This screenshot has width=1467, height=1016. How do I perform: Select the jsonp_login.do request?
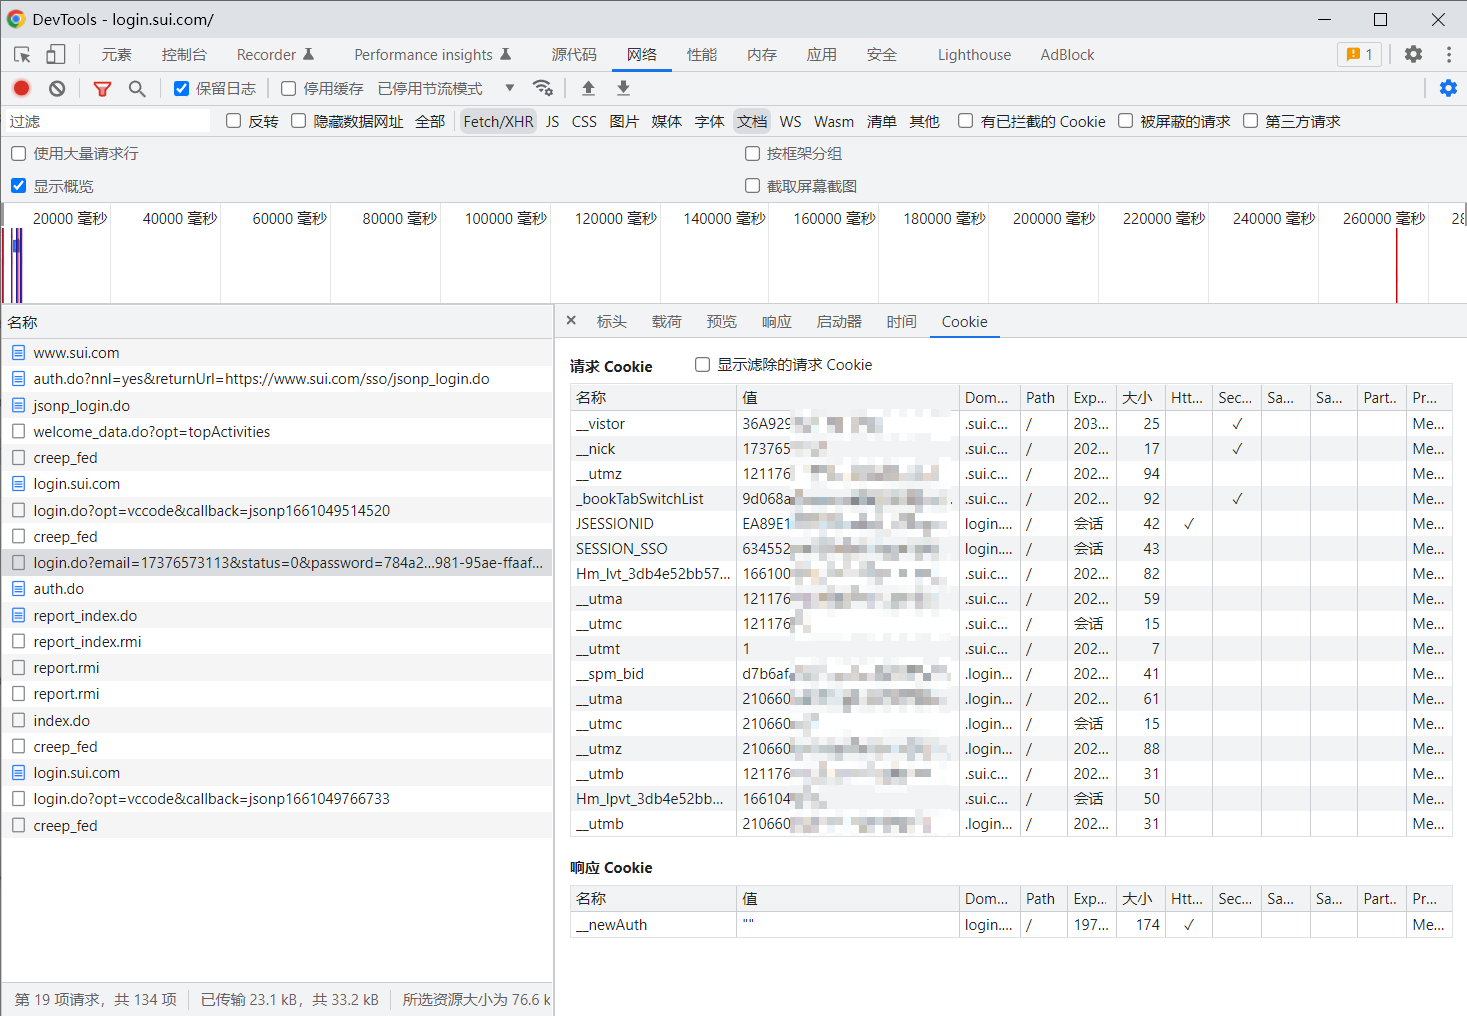(x=81, y=406)
